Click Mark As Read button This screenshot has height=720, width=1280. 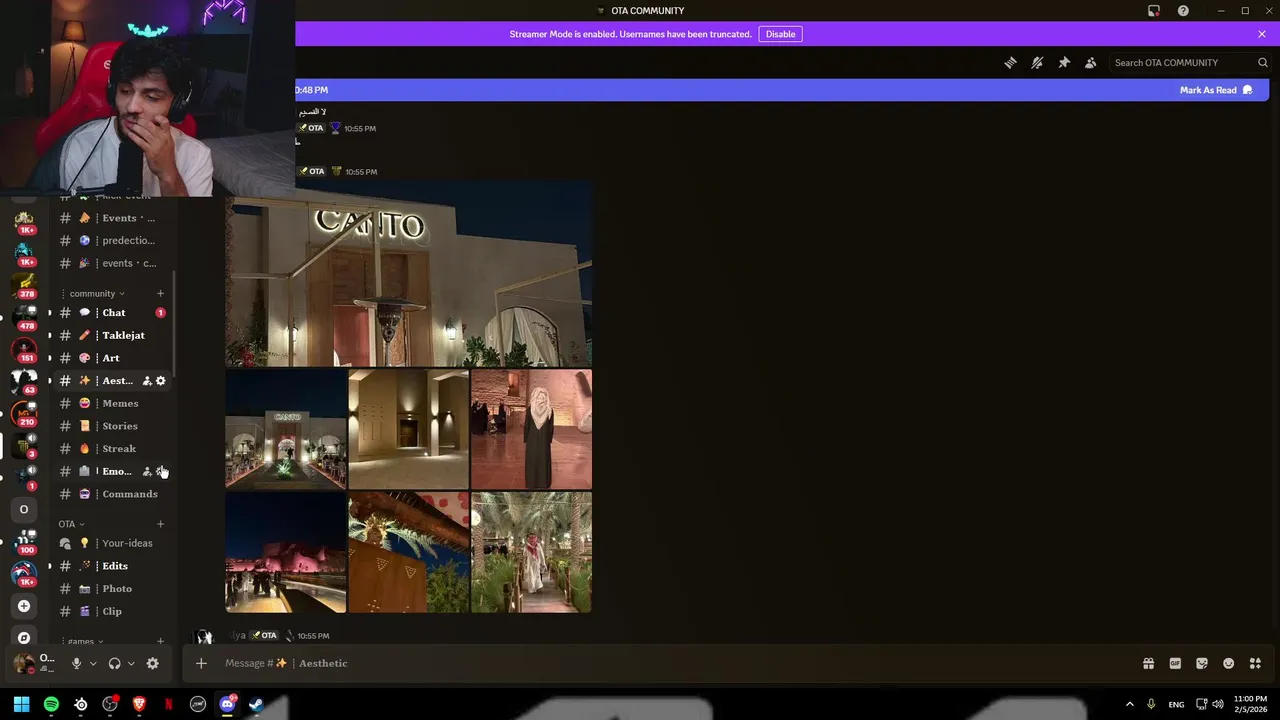point(1215,90)
